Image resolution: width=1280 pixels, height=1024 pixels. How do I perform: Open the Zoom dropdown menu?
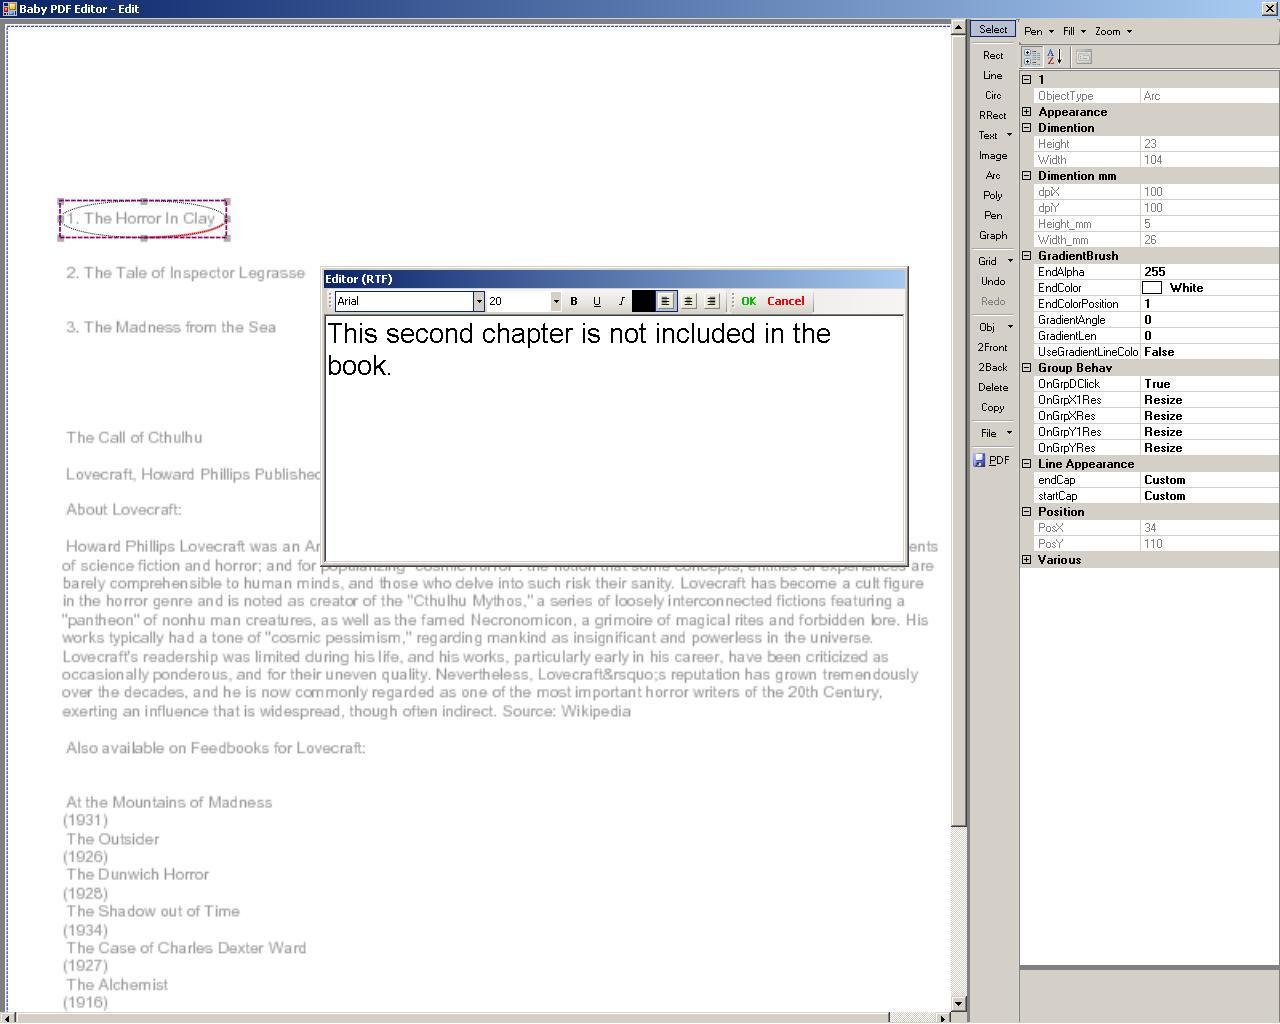click(x=1113, y=31)
